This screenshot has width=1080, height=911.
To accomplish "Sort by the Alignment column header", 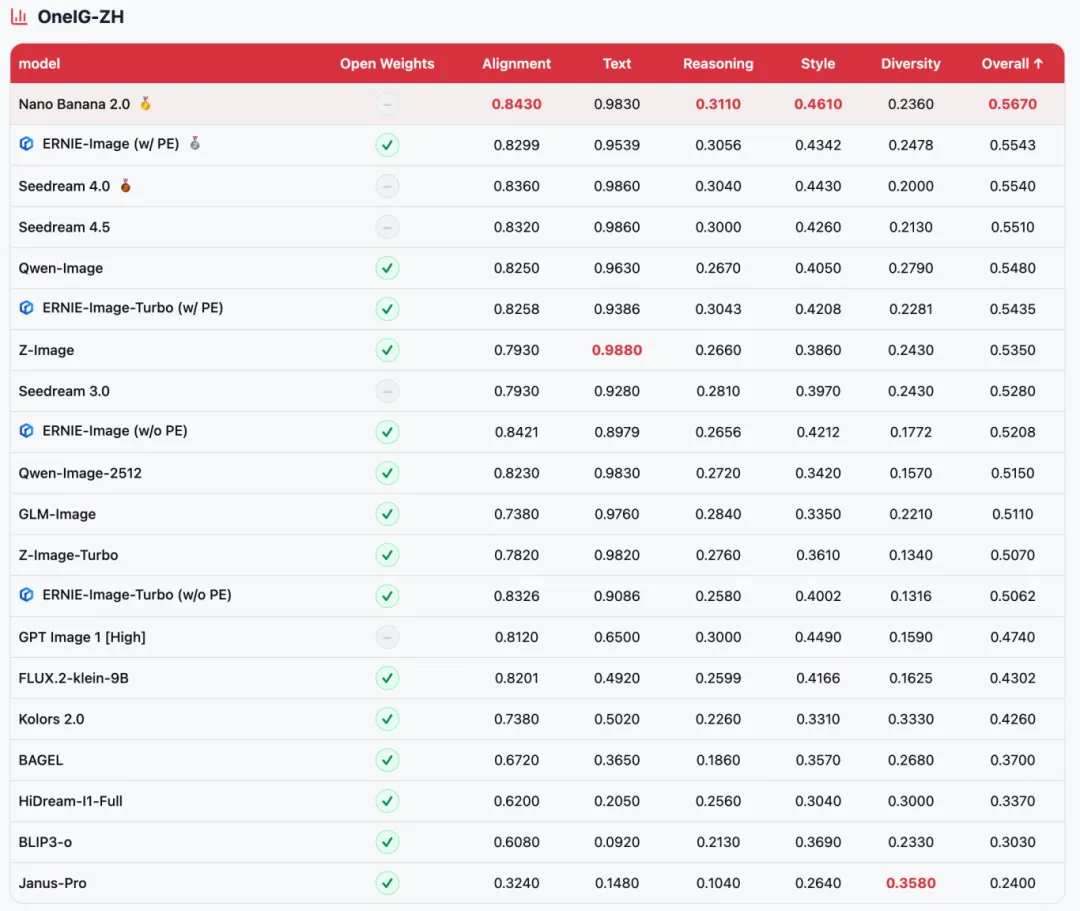I will [x=516, y=63].
